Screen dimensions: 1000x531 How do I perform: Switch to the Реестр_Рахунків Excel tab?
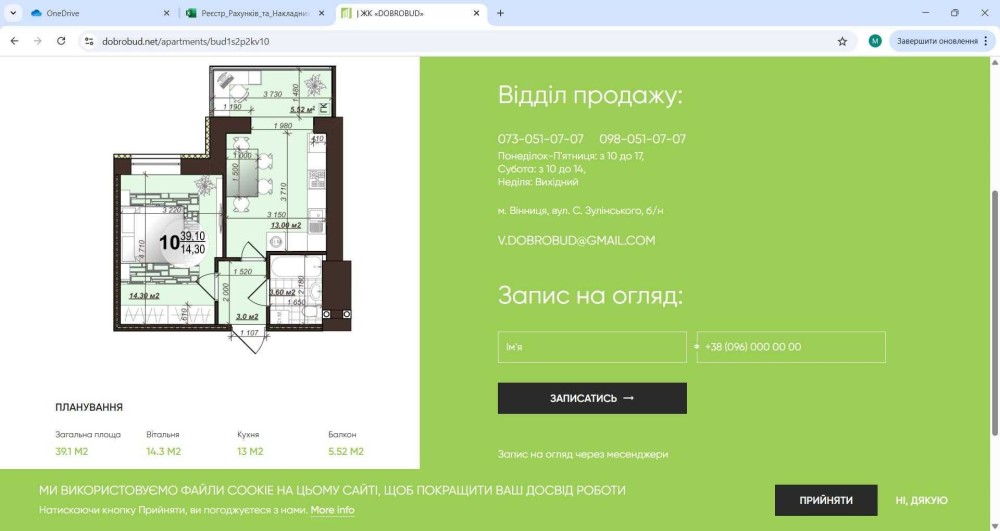[x=255, y=13]
